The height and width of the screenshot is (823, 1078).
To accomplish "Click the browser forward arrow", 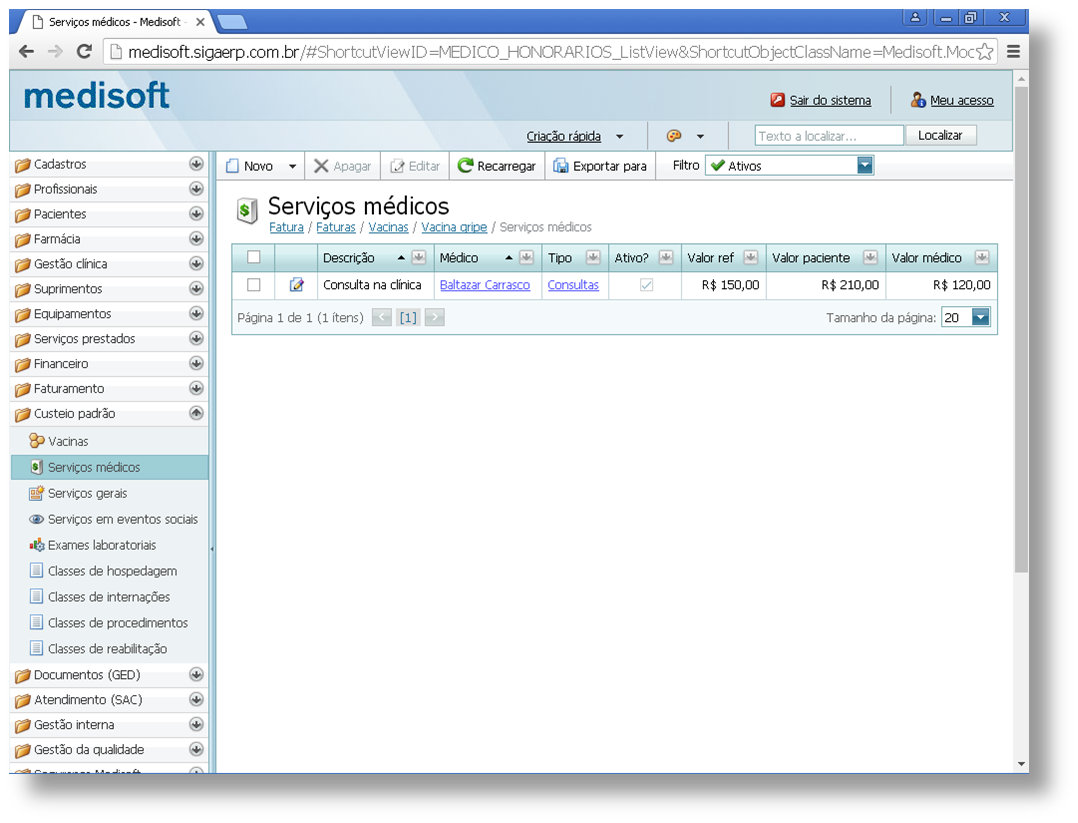I will (55, 52).
